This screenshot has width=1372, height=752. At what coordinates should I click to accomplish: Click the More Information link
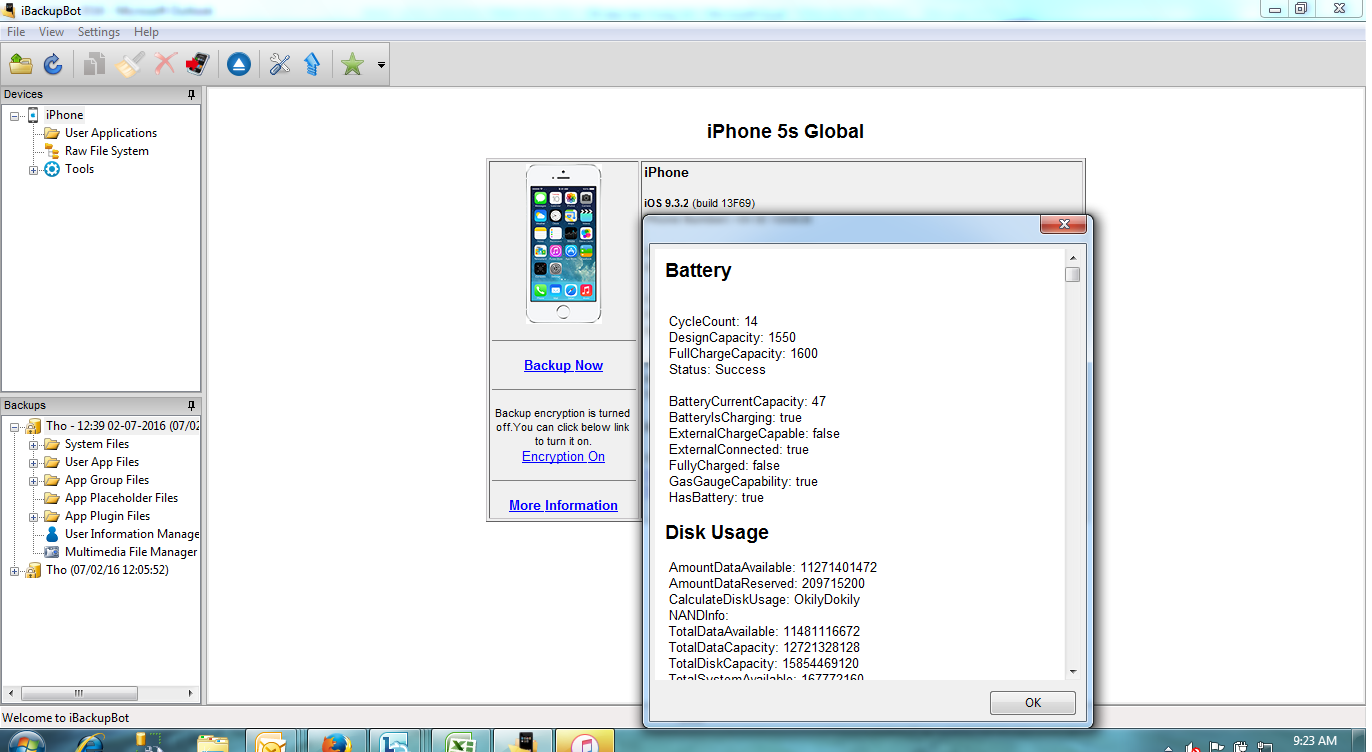564,505
